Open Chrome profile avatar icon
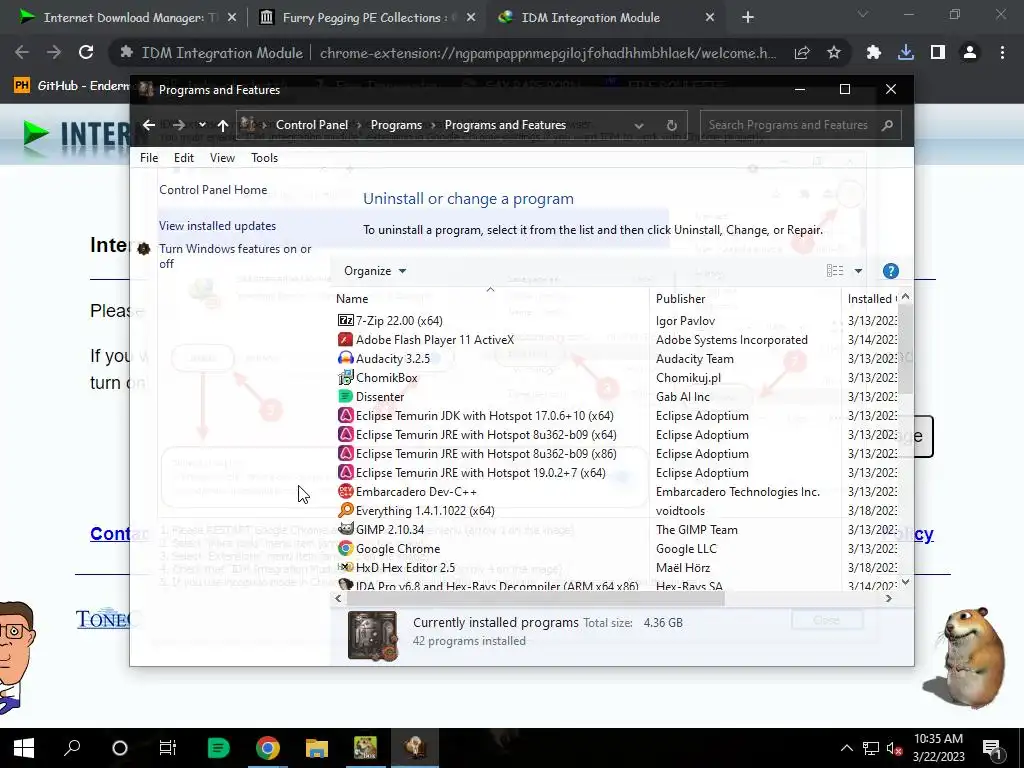 point(970,53)
